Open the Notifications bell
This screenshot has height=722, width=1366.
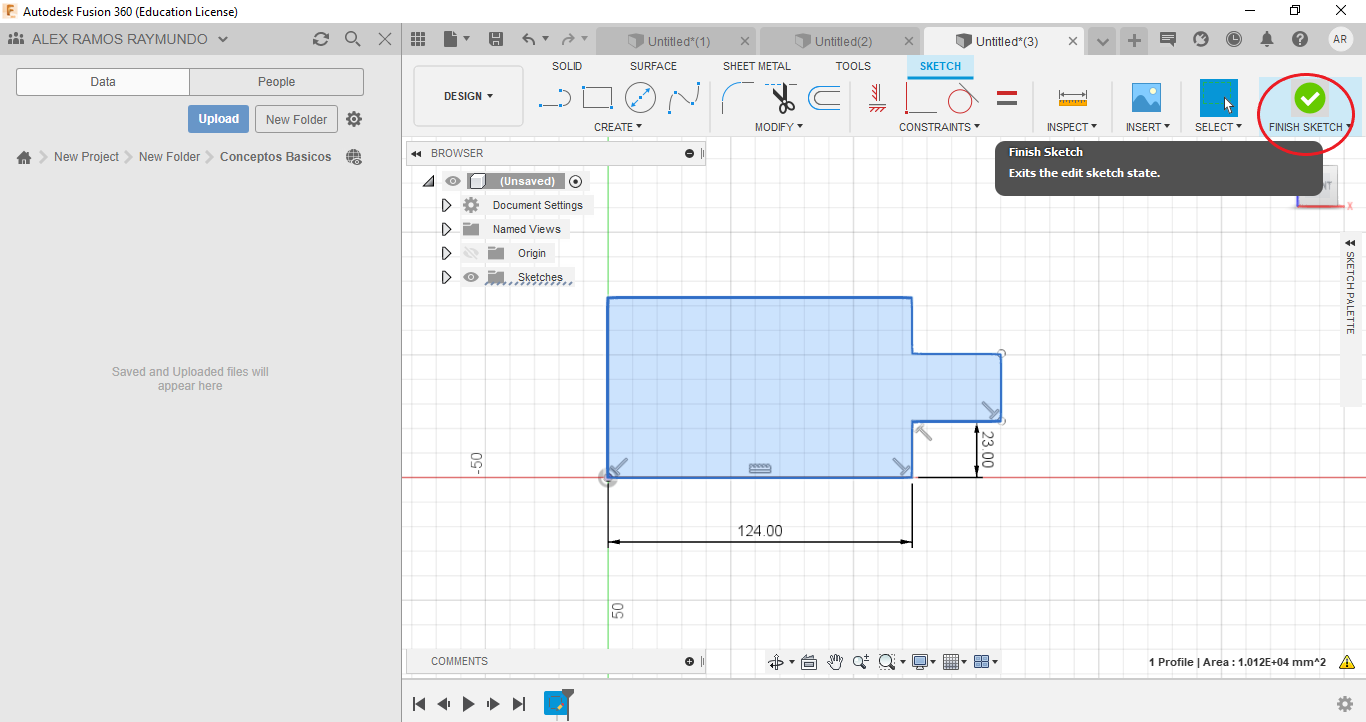tap(1267, 39)
